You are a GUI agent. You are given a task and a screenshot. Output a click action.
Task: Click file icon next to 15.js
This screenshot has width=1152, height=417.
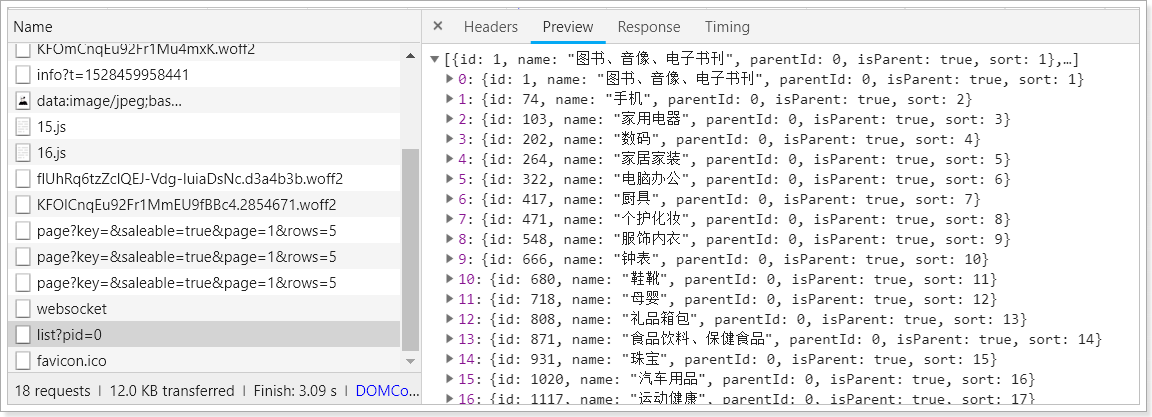pos(24,126)
